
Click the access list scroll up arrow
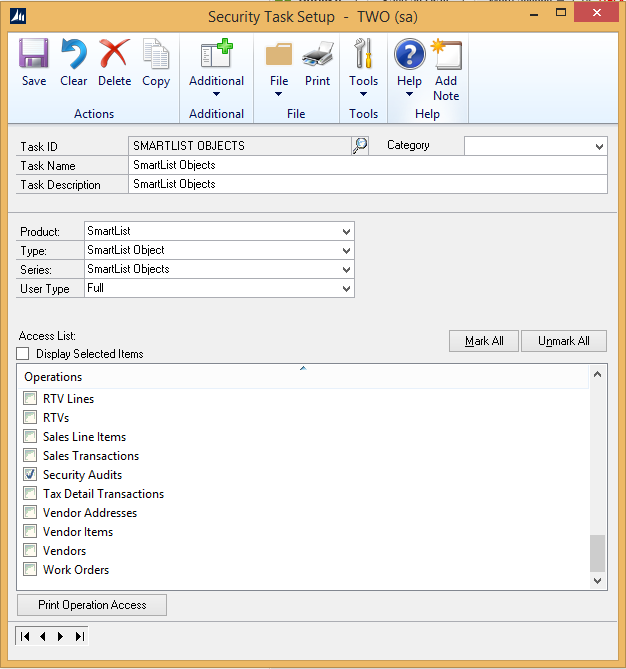click(x=597, y=375)
